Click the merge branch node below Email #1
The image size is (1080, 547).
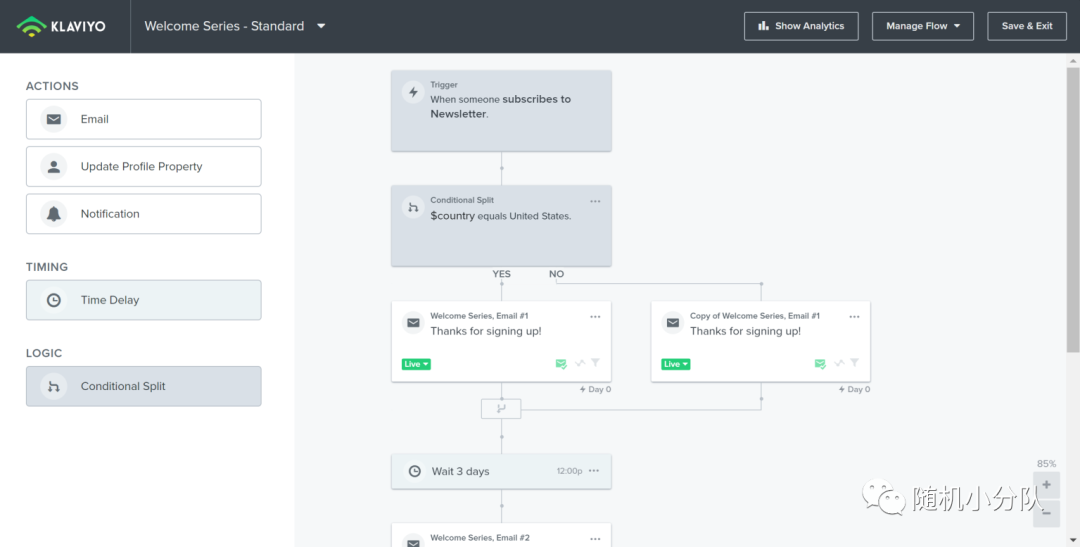click(501, 409)
